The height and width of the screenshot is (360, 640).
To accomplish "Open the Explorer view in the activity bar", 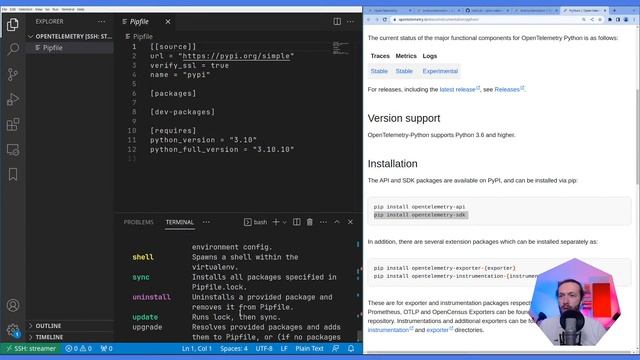I will [x=13, y=24].
